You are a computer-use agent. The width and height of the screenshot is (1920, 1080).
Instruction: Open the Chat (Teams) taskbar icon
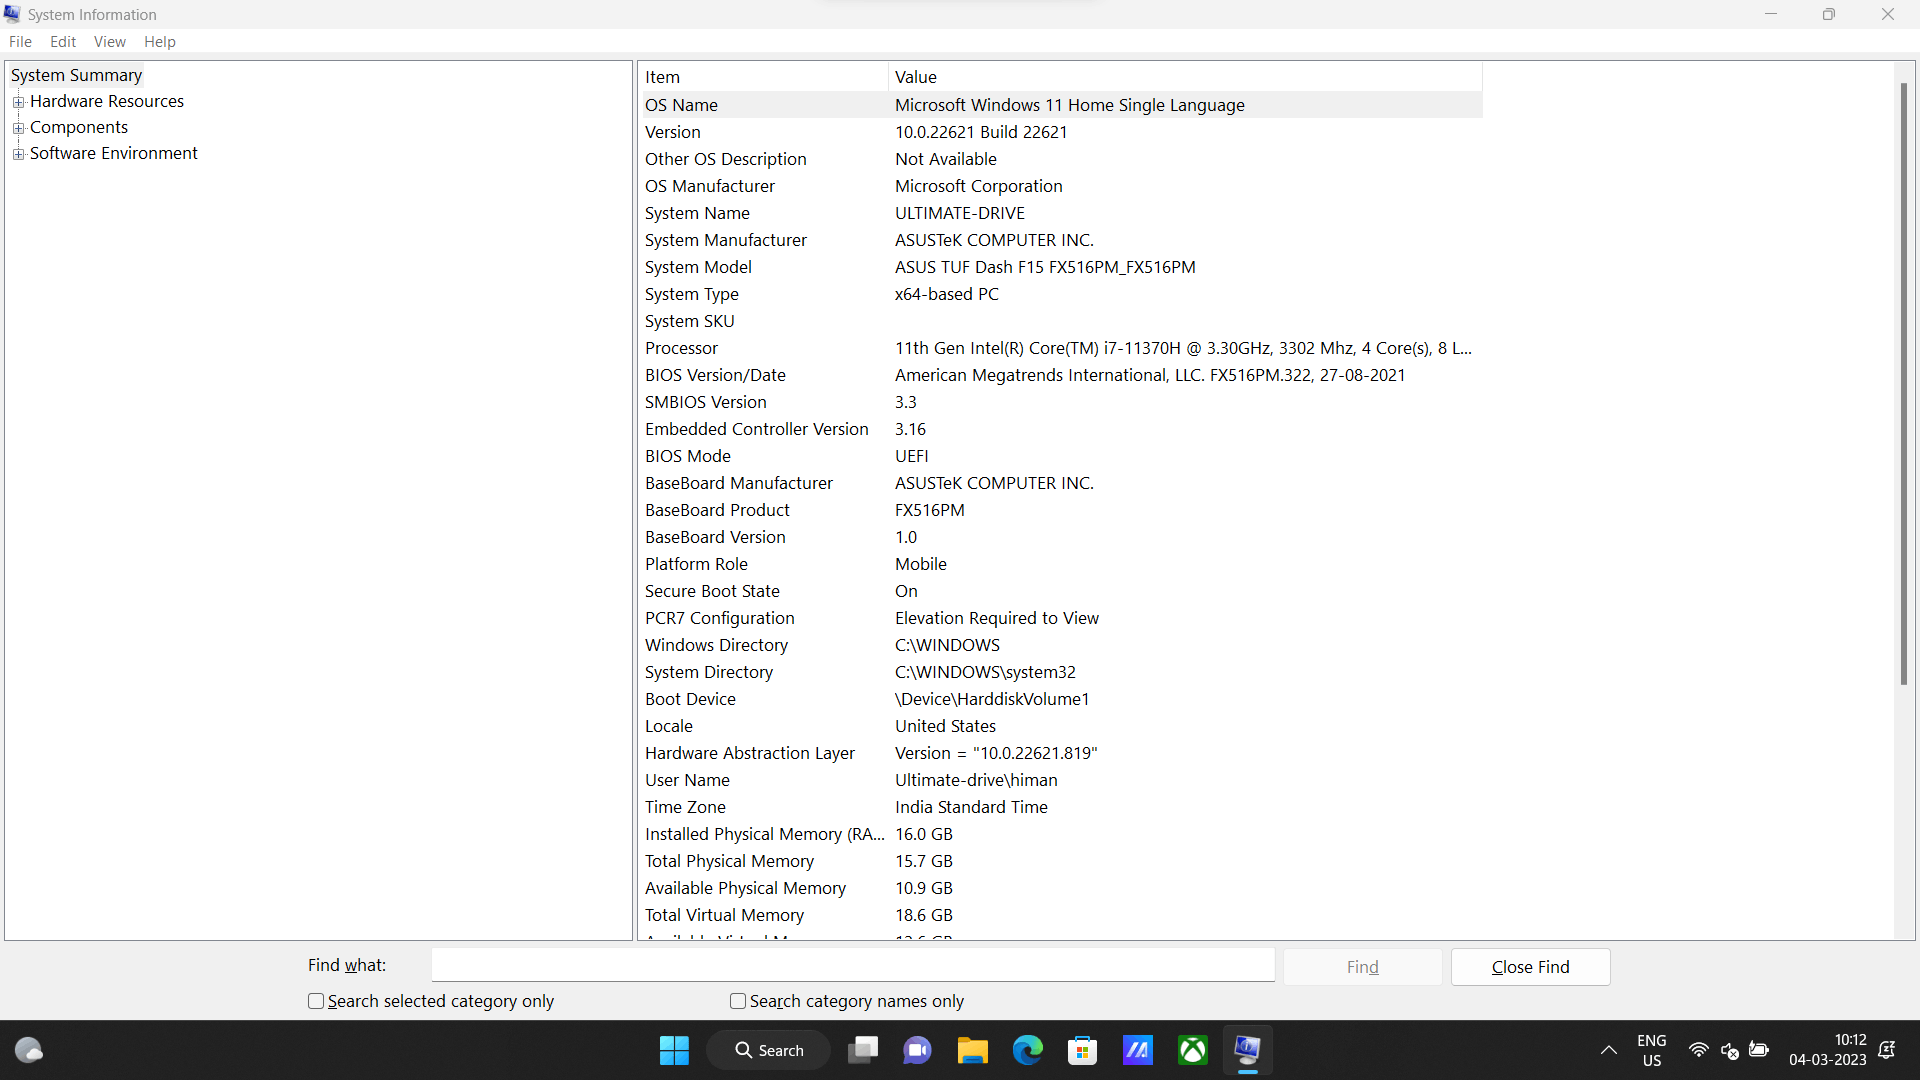[x=917, y=1050]
